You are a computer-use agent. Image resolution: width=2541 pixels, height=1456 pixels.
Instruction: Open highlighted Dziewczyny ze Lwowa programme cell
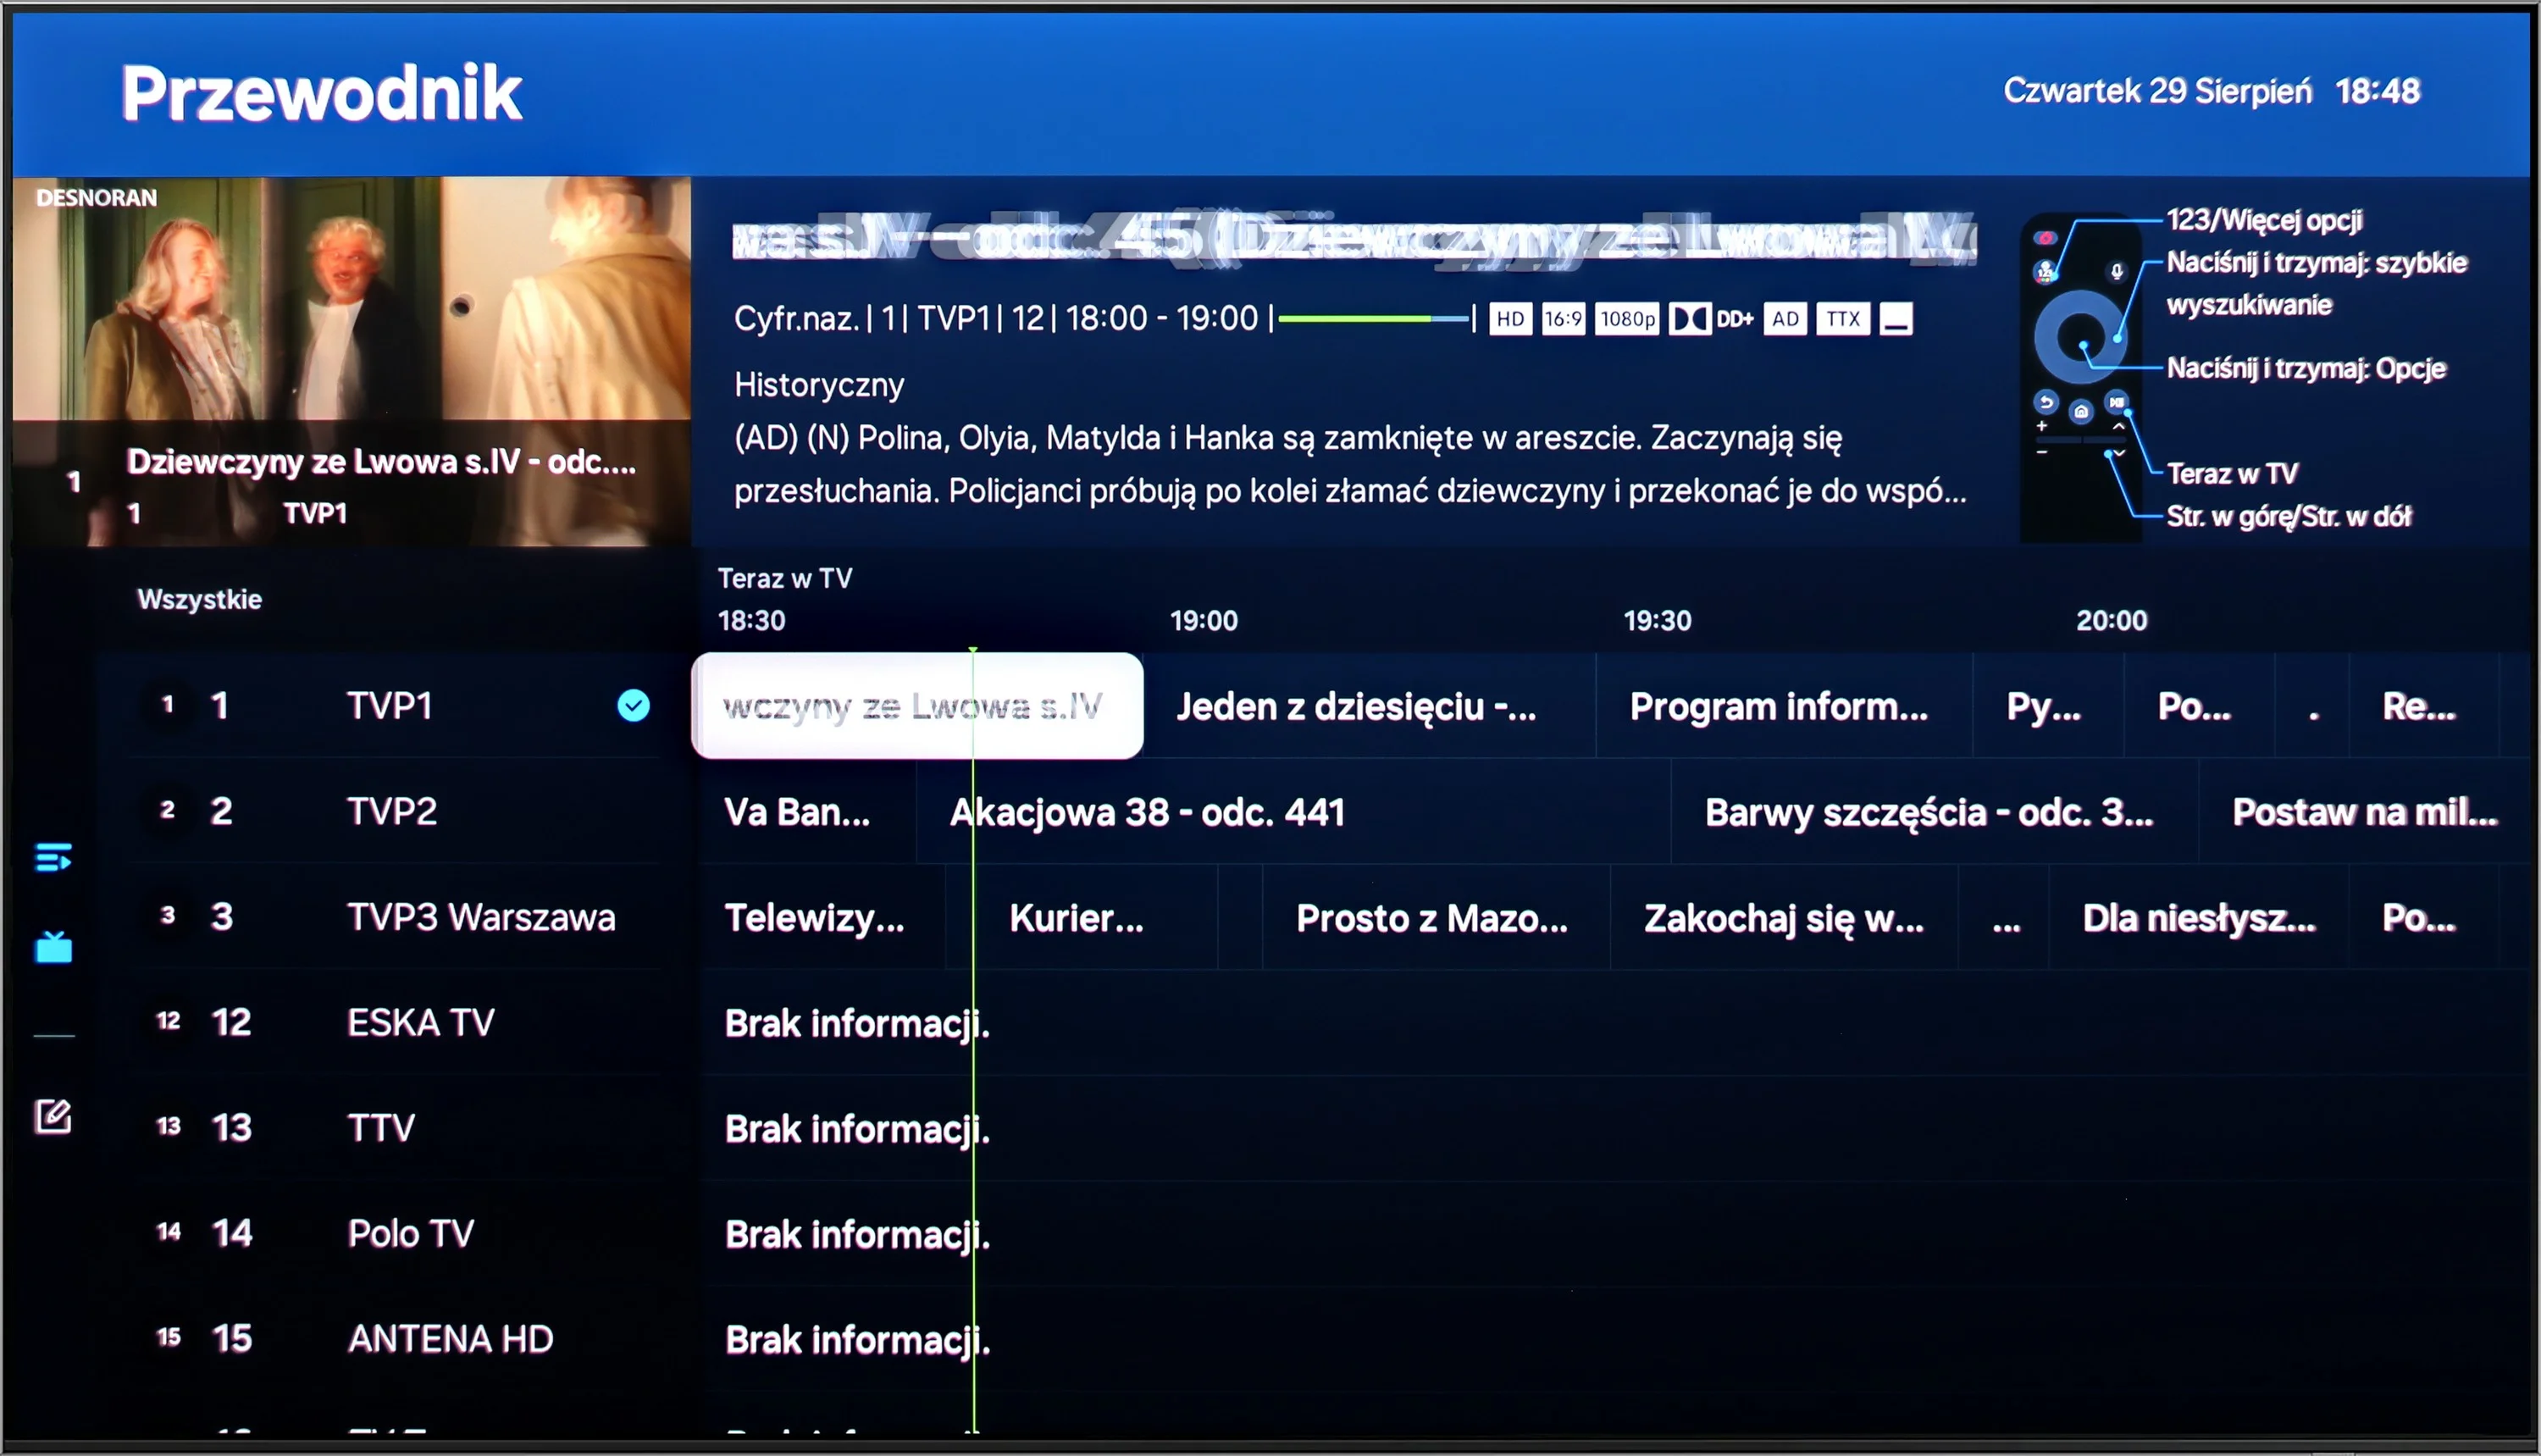pos(917,706)
